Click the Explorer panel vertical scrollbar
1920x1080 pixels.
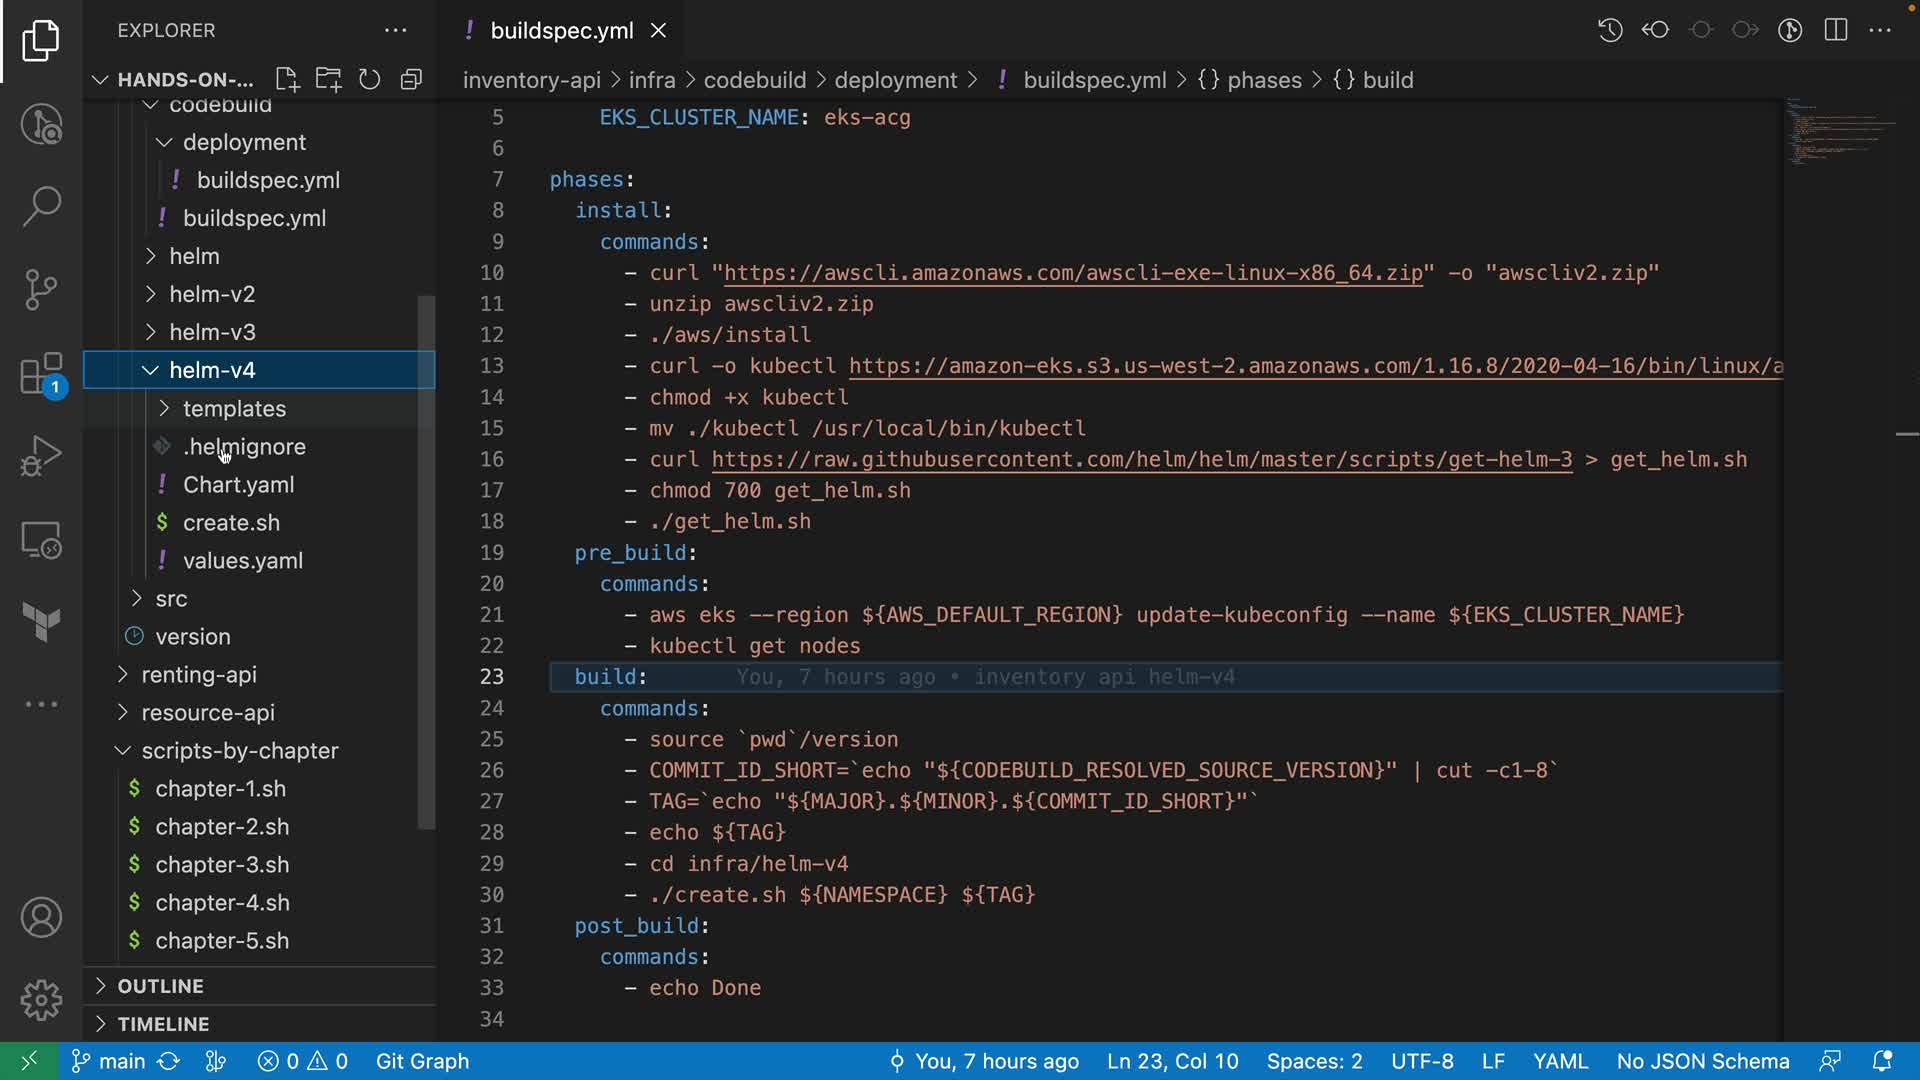point(426,560)
